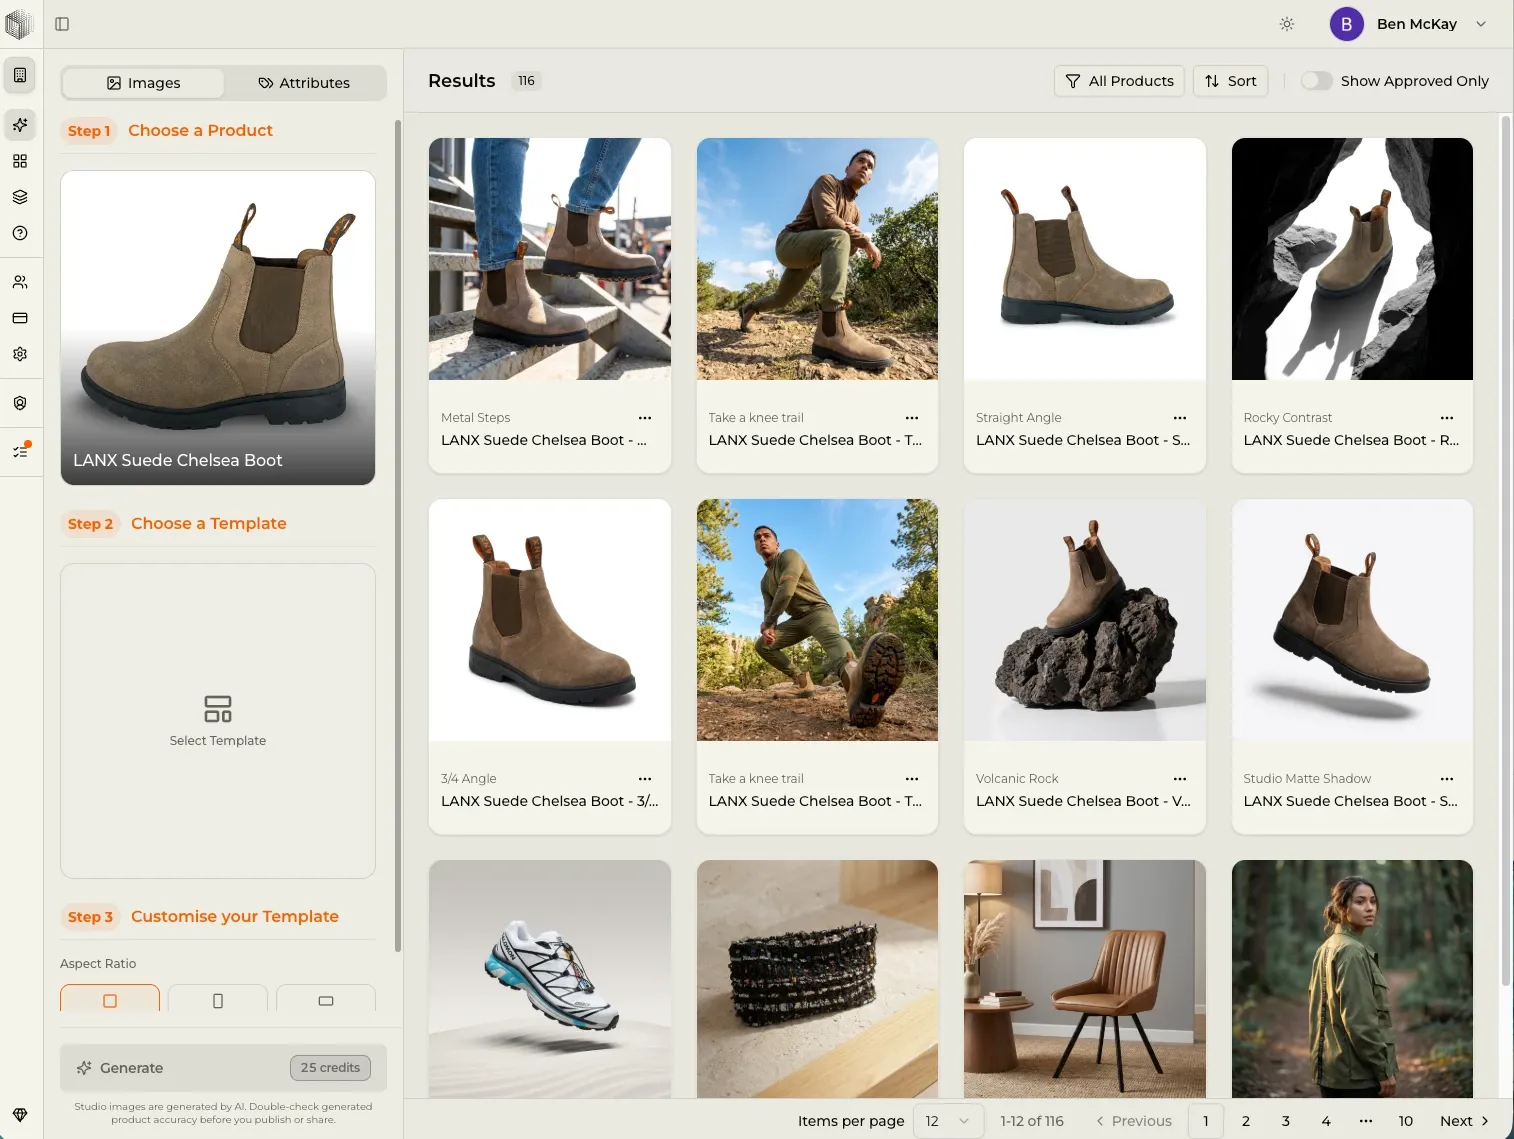1514x1139 pixels.
Task: Open the All Products filter dropdown
Action: point(1119,81)
